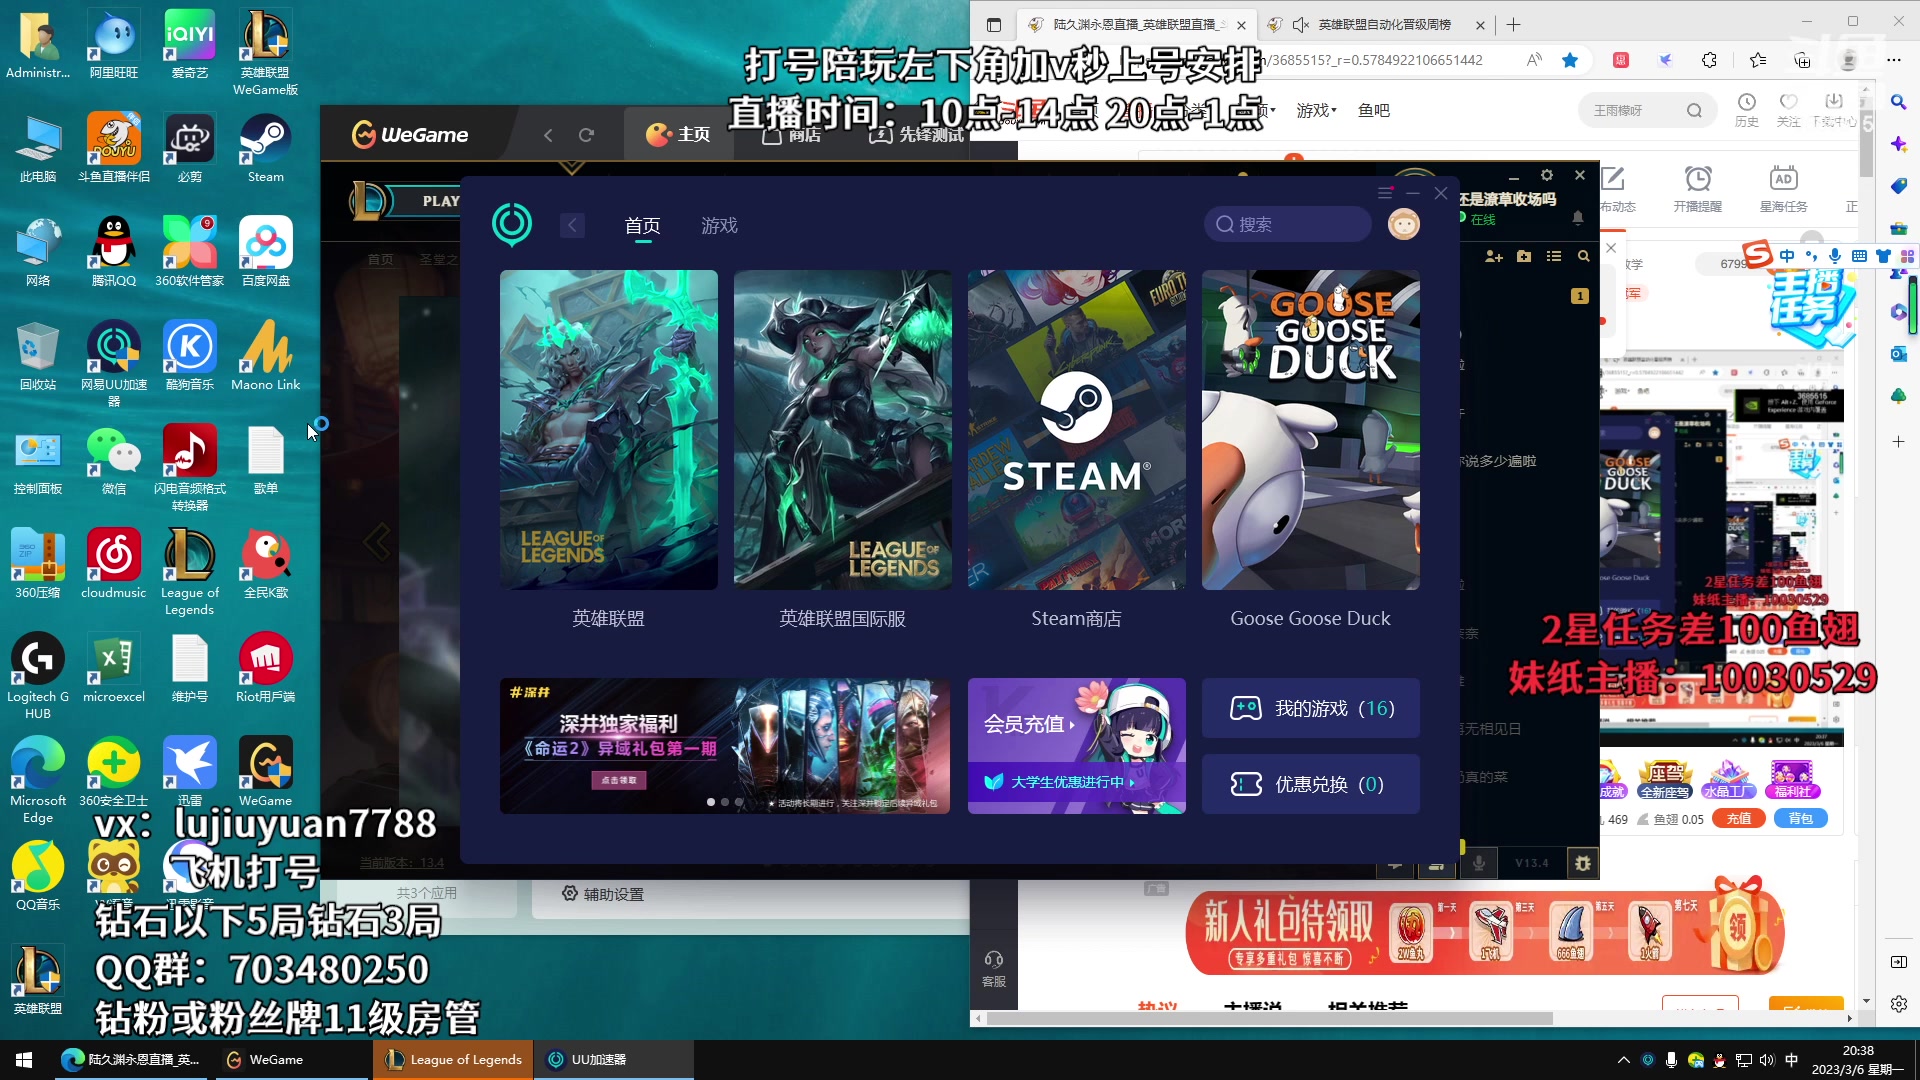
Task: Open Edge read aloud icon
Action: point(1534,60)
